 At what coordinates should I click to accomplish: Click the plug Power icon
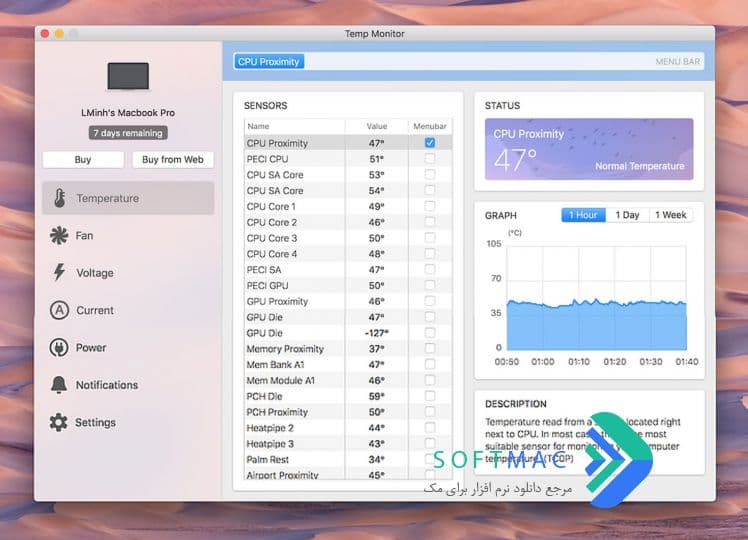click(x=59, y=347)
